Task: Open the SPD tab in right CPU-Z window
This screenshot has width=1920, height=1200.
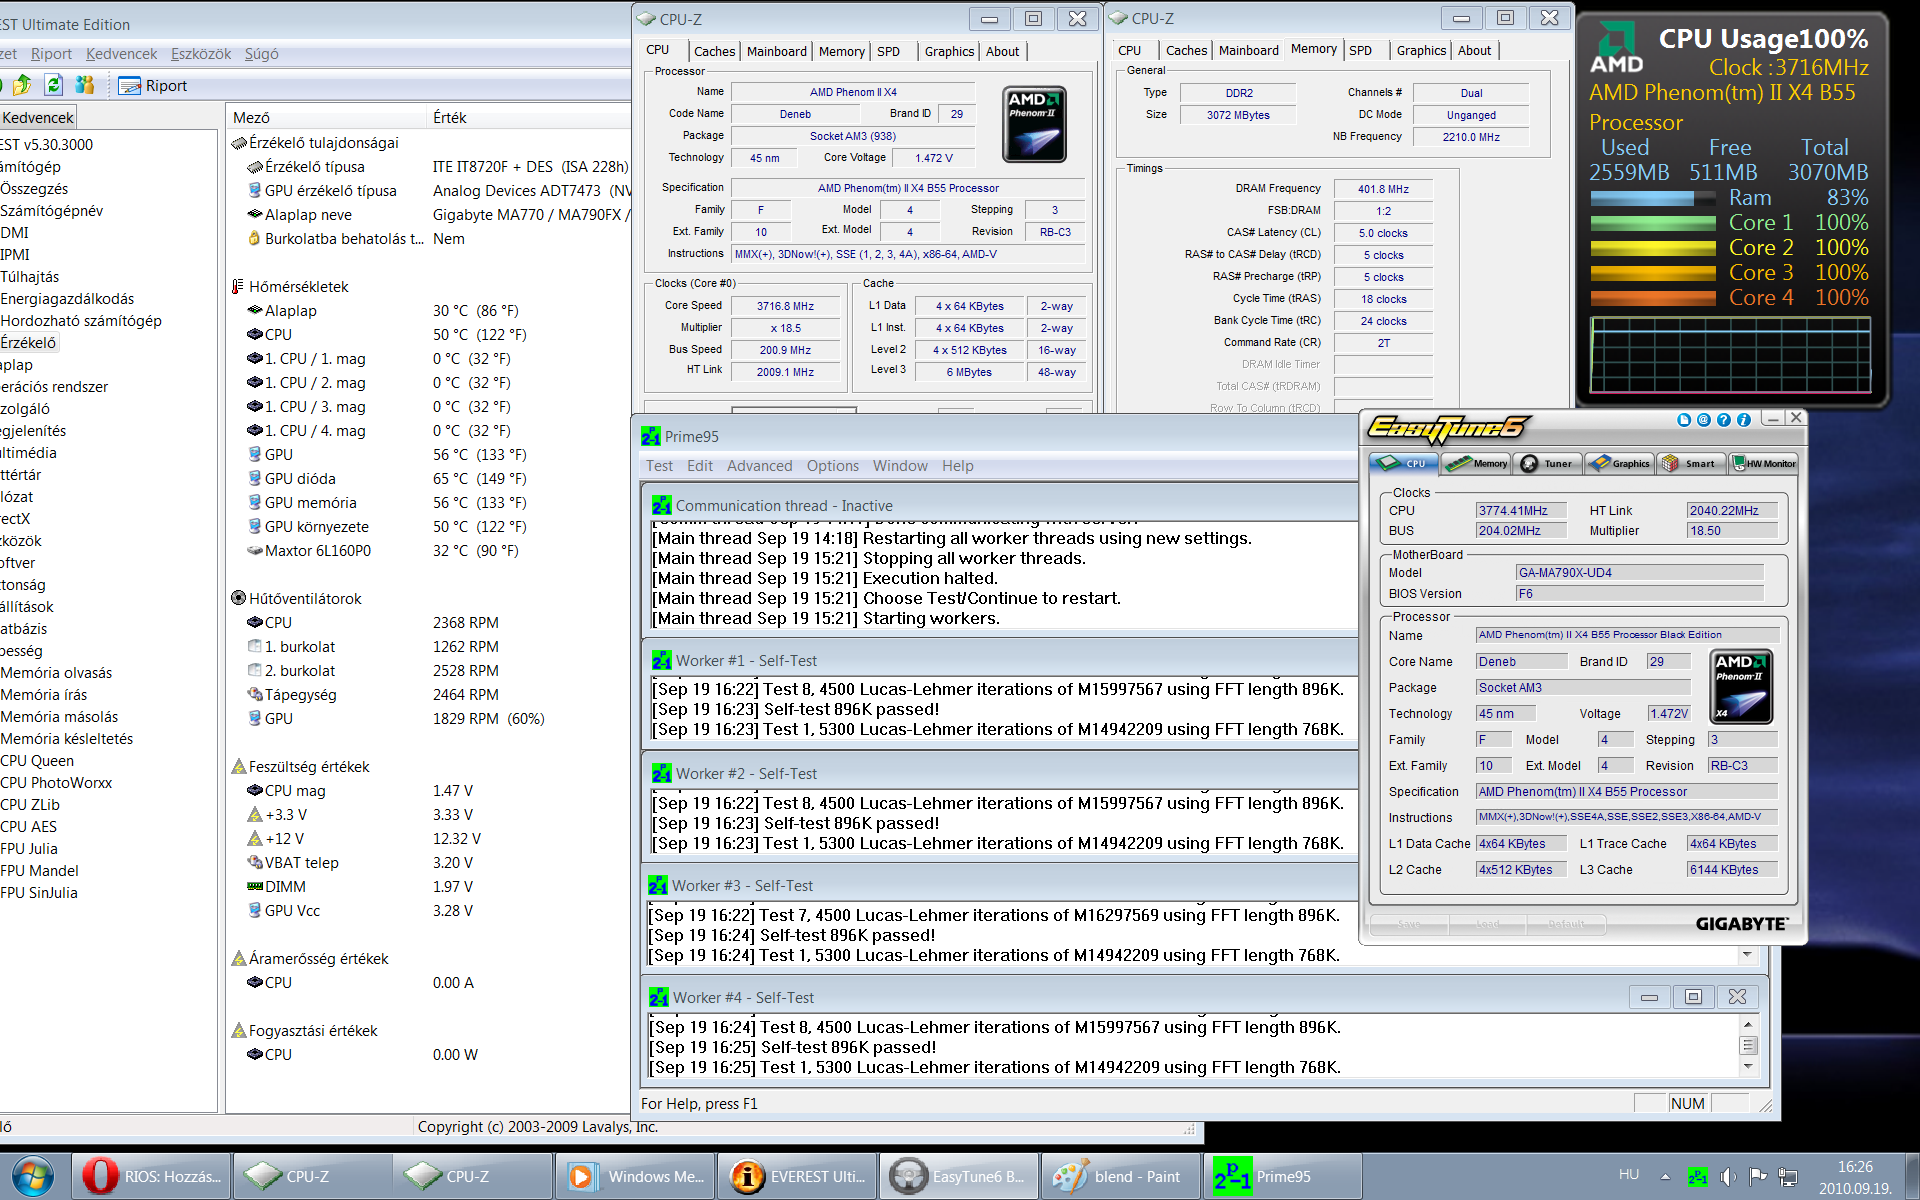Action: click(x=1360, y=50)
